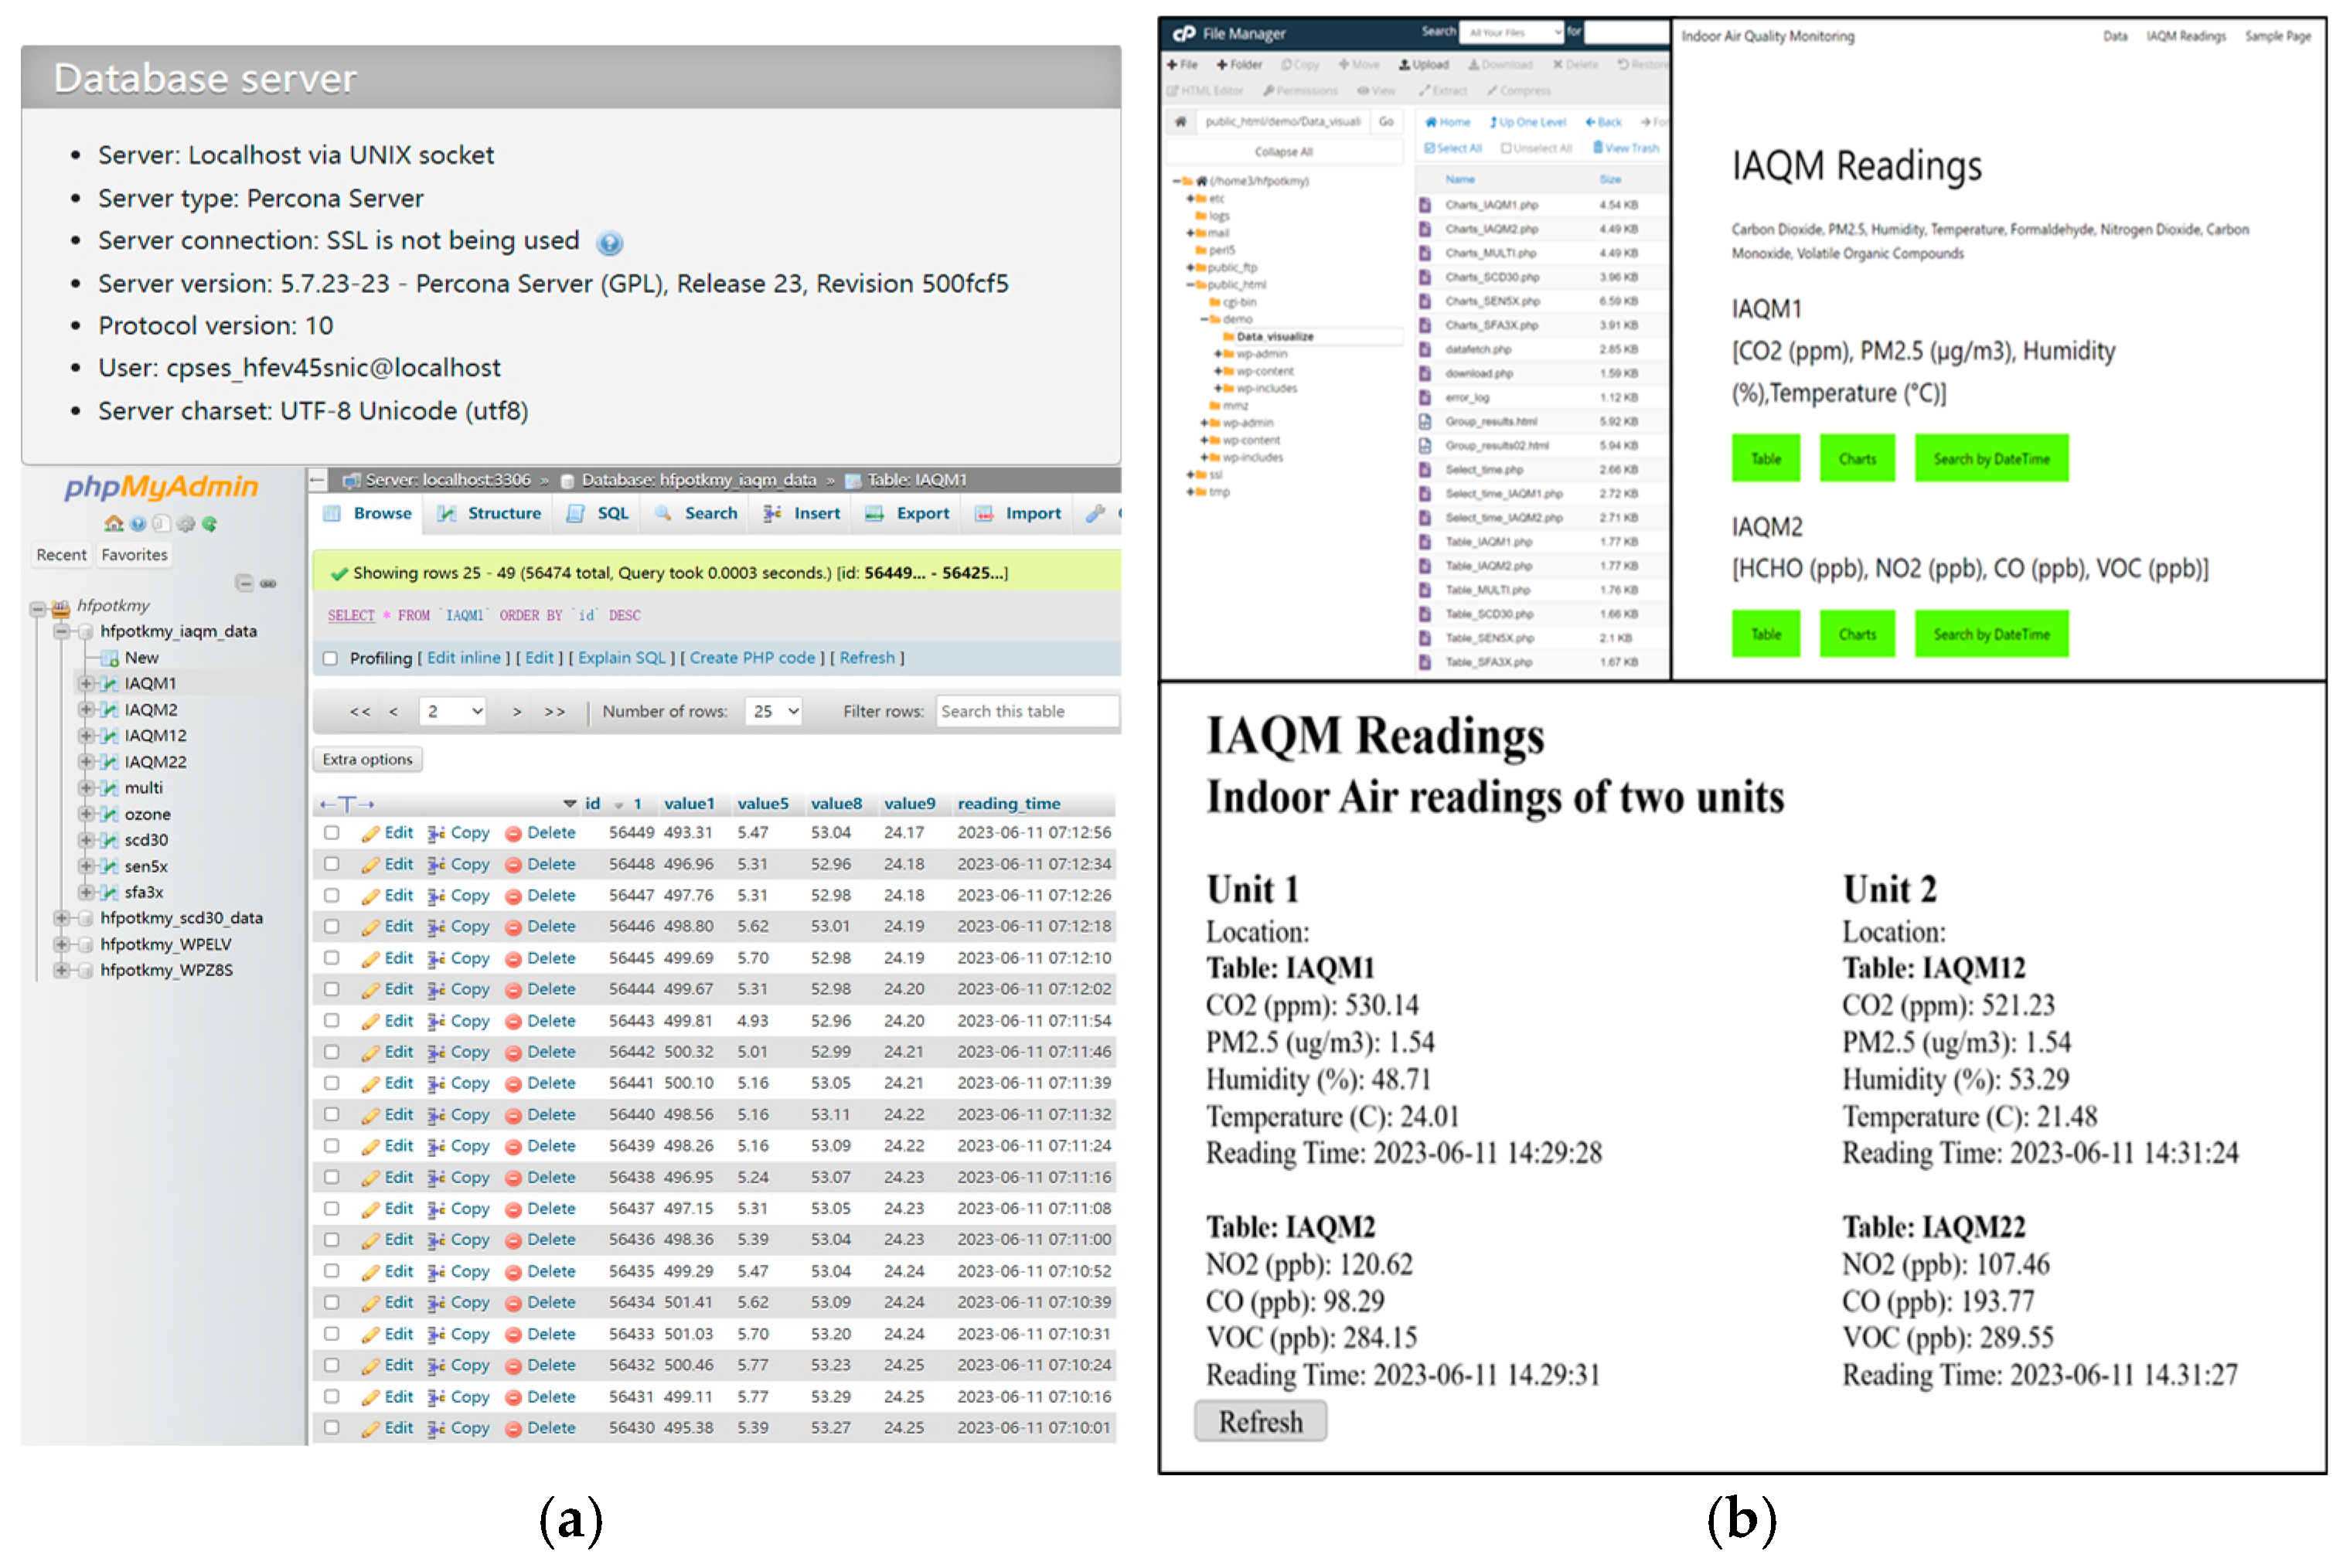Click the SSL help question mark icon

click(x=610, y=243)
